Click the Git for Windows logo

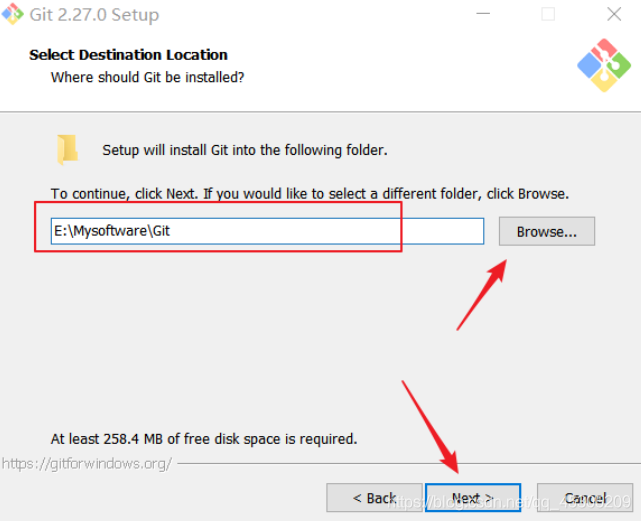[x=603, y=65]
